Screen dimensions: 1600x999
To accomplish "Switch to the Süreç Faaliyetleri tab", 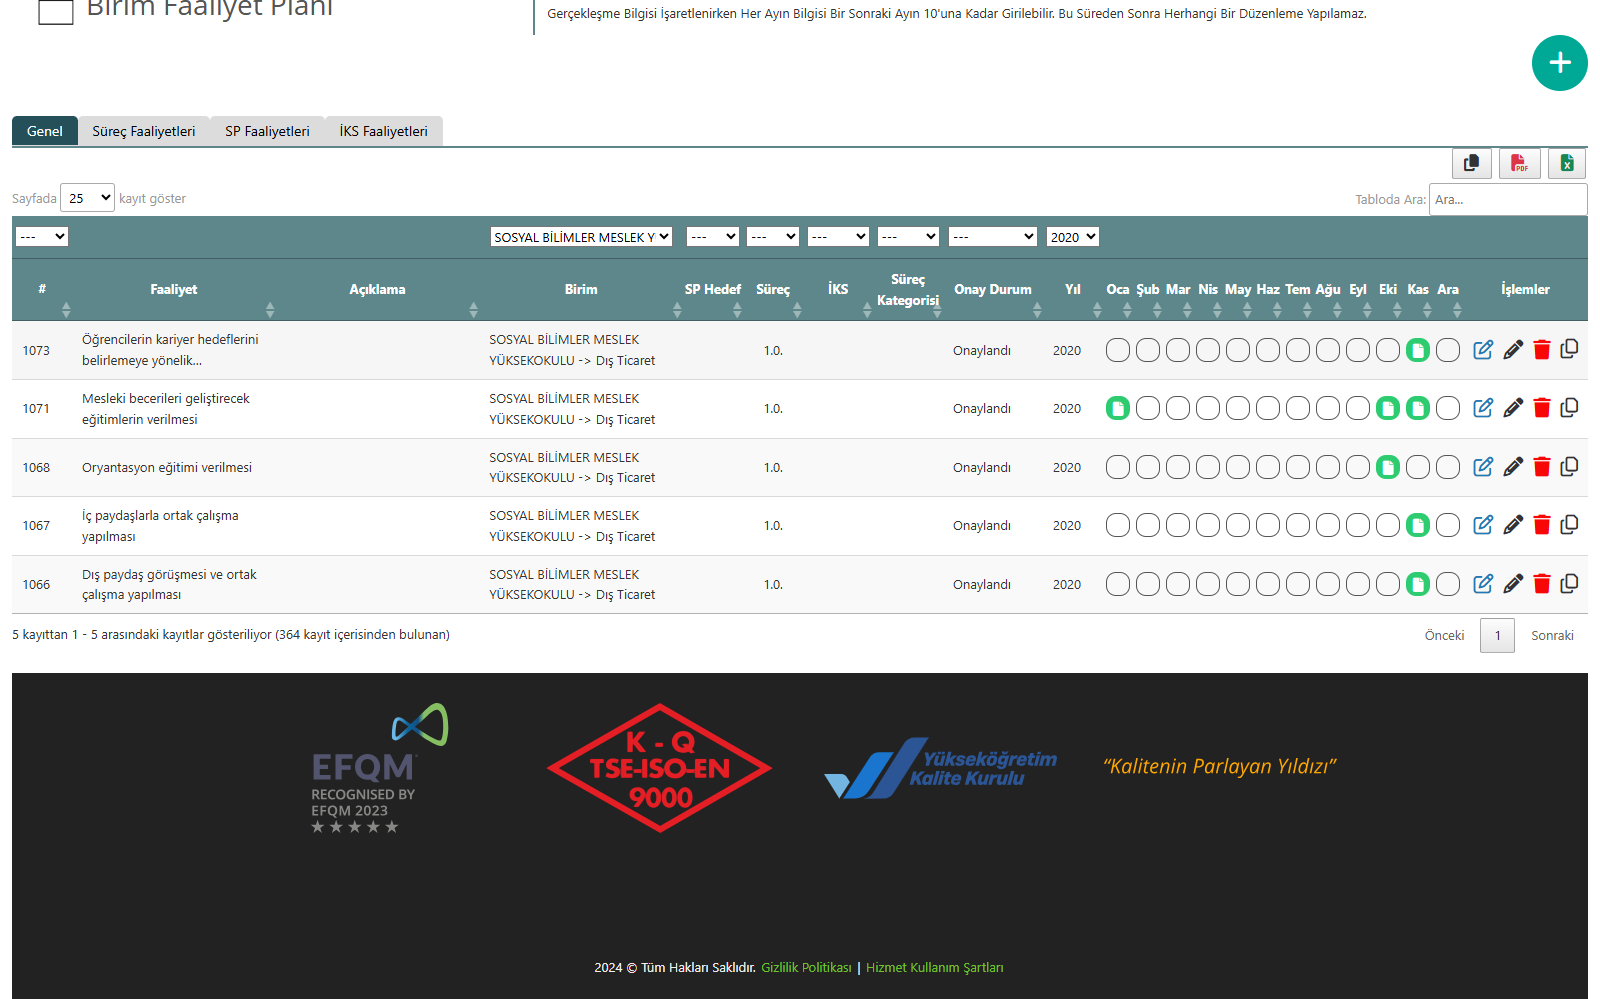I will [x=144, y=131].
